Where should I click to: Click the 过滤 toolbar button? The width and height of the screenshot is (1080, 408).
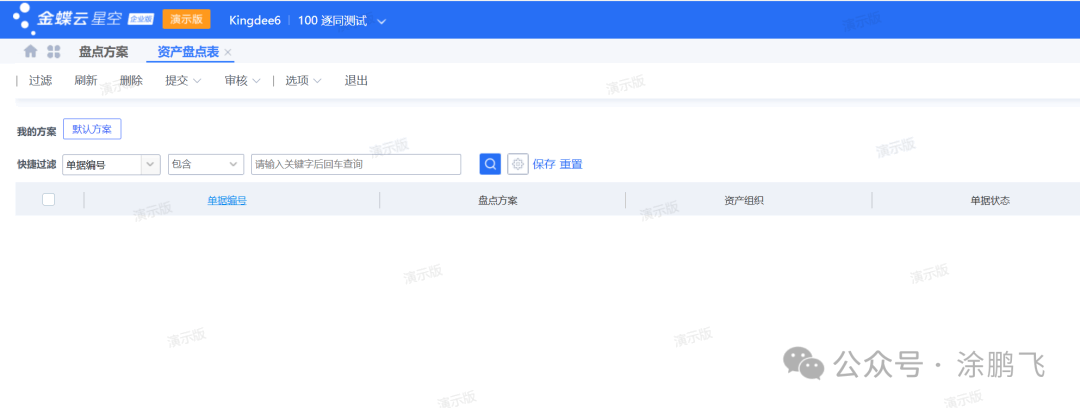pos(40,81)
